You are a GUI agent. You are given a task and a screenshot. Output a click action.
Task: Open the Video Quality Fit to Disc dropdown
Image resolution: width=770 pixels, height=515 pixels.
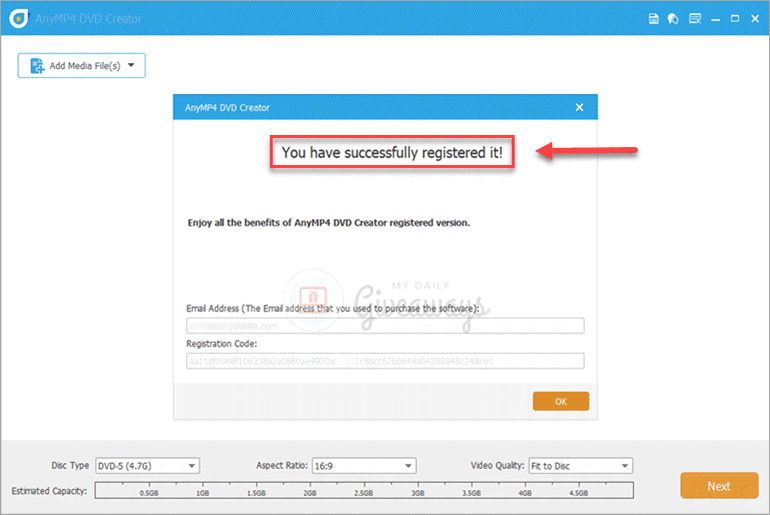579,466
